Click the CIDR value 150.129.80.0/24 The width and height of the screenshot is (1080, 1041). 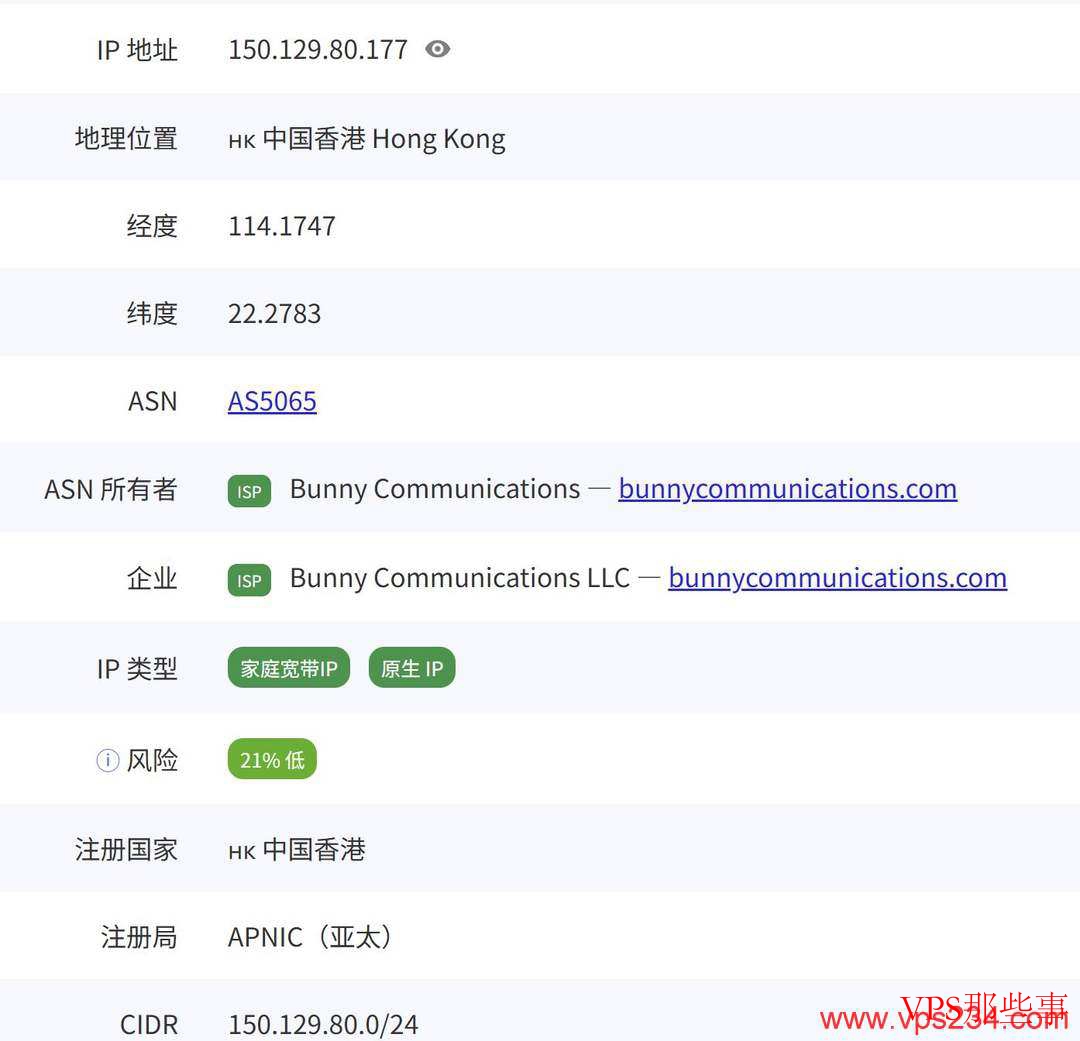[x=323, y=1025]
